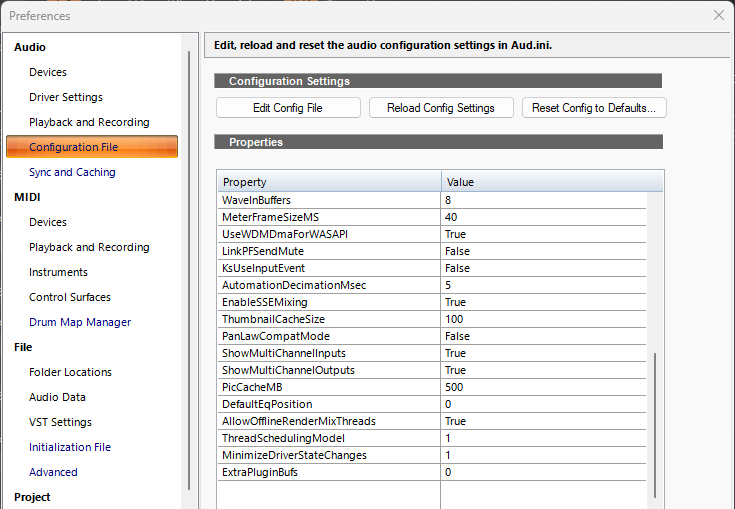
Task: Click True value of ShowMultiChannelOutputs
Action: point(456,370)
